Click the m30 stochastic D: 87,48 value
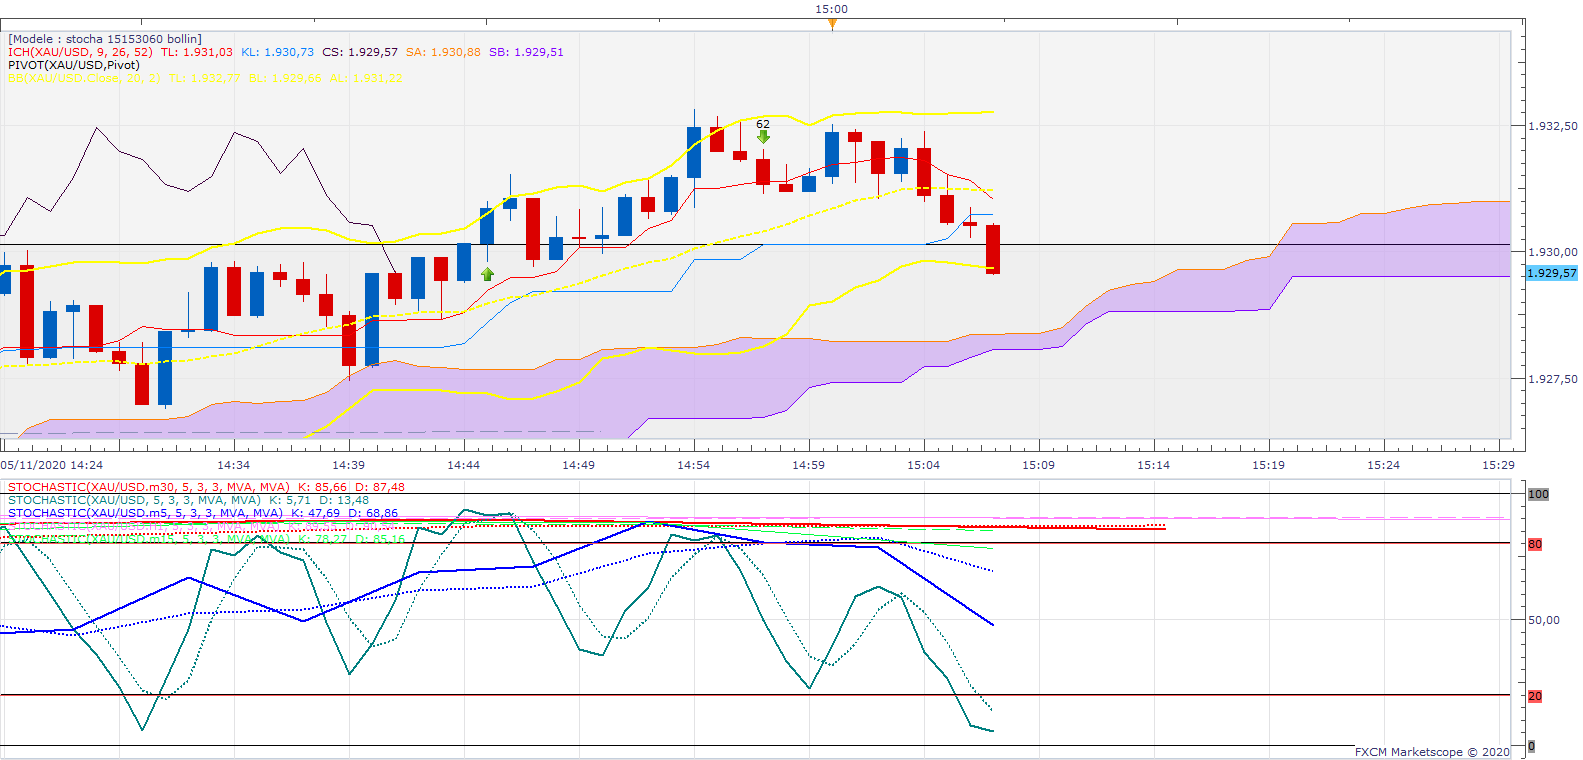 click(380, 487)
